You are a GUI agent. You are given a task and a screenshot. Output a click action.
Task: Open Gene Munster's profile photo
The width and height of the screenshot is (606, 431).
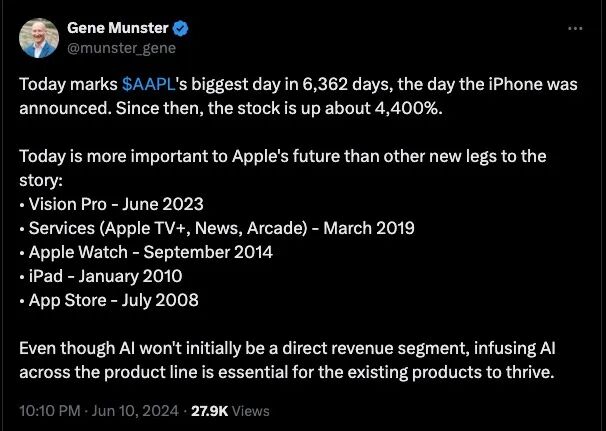click(x=41, y=37)
